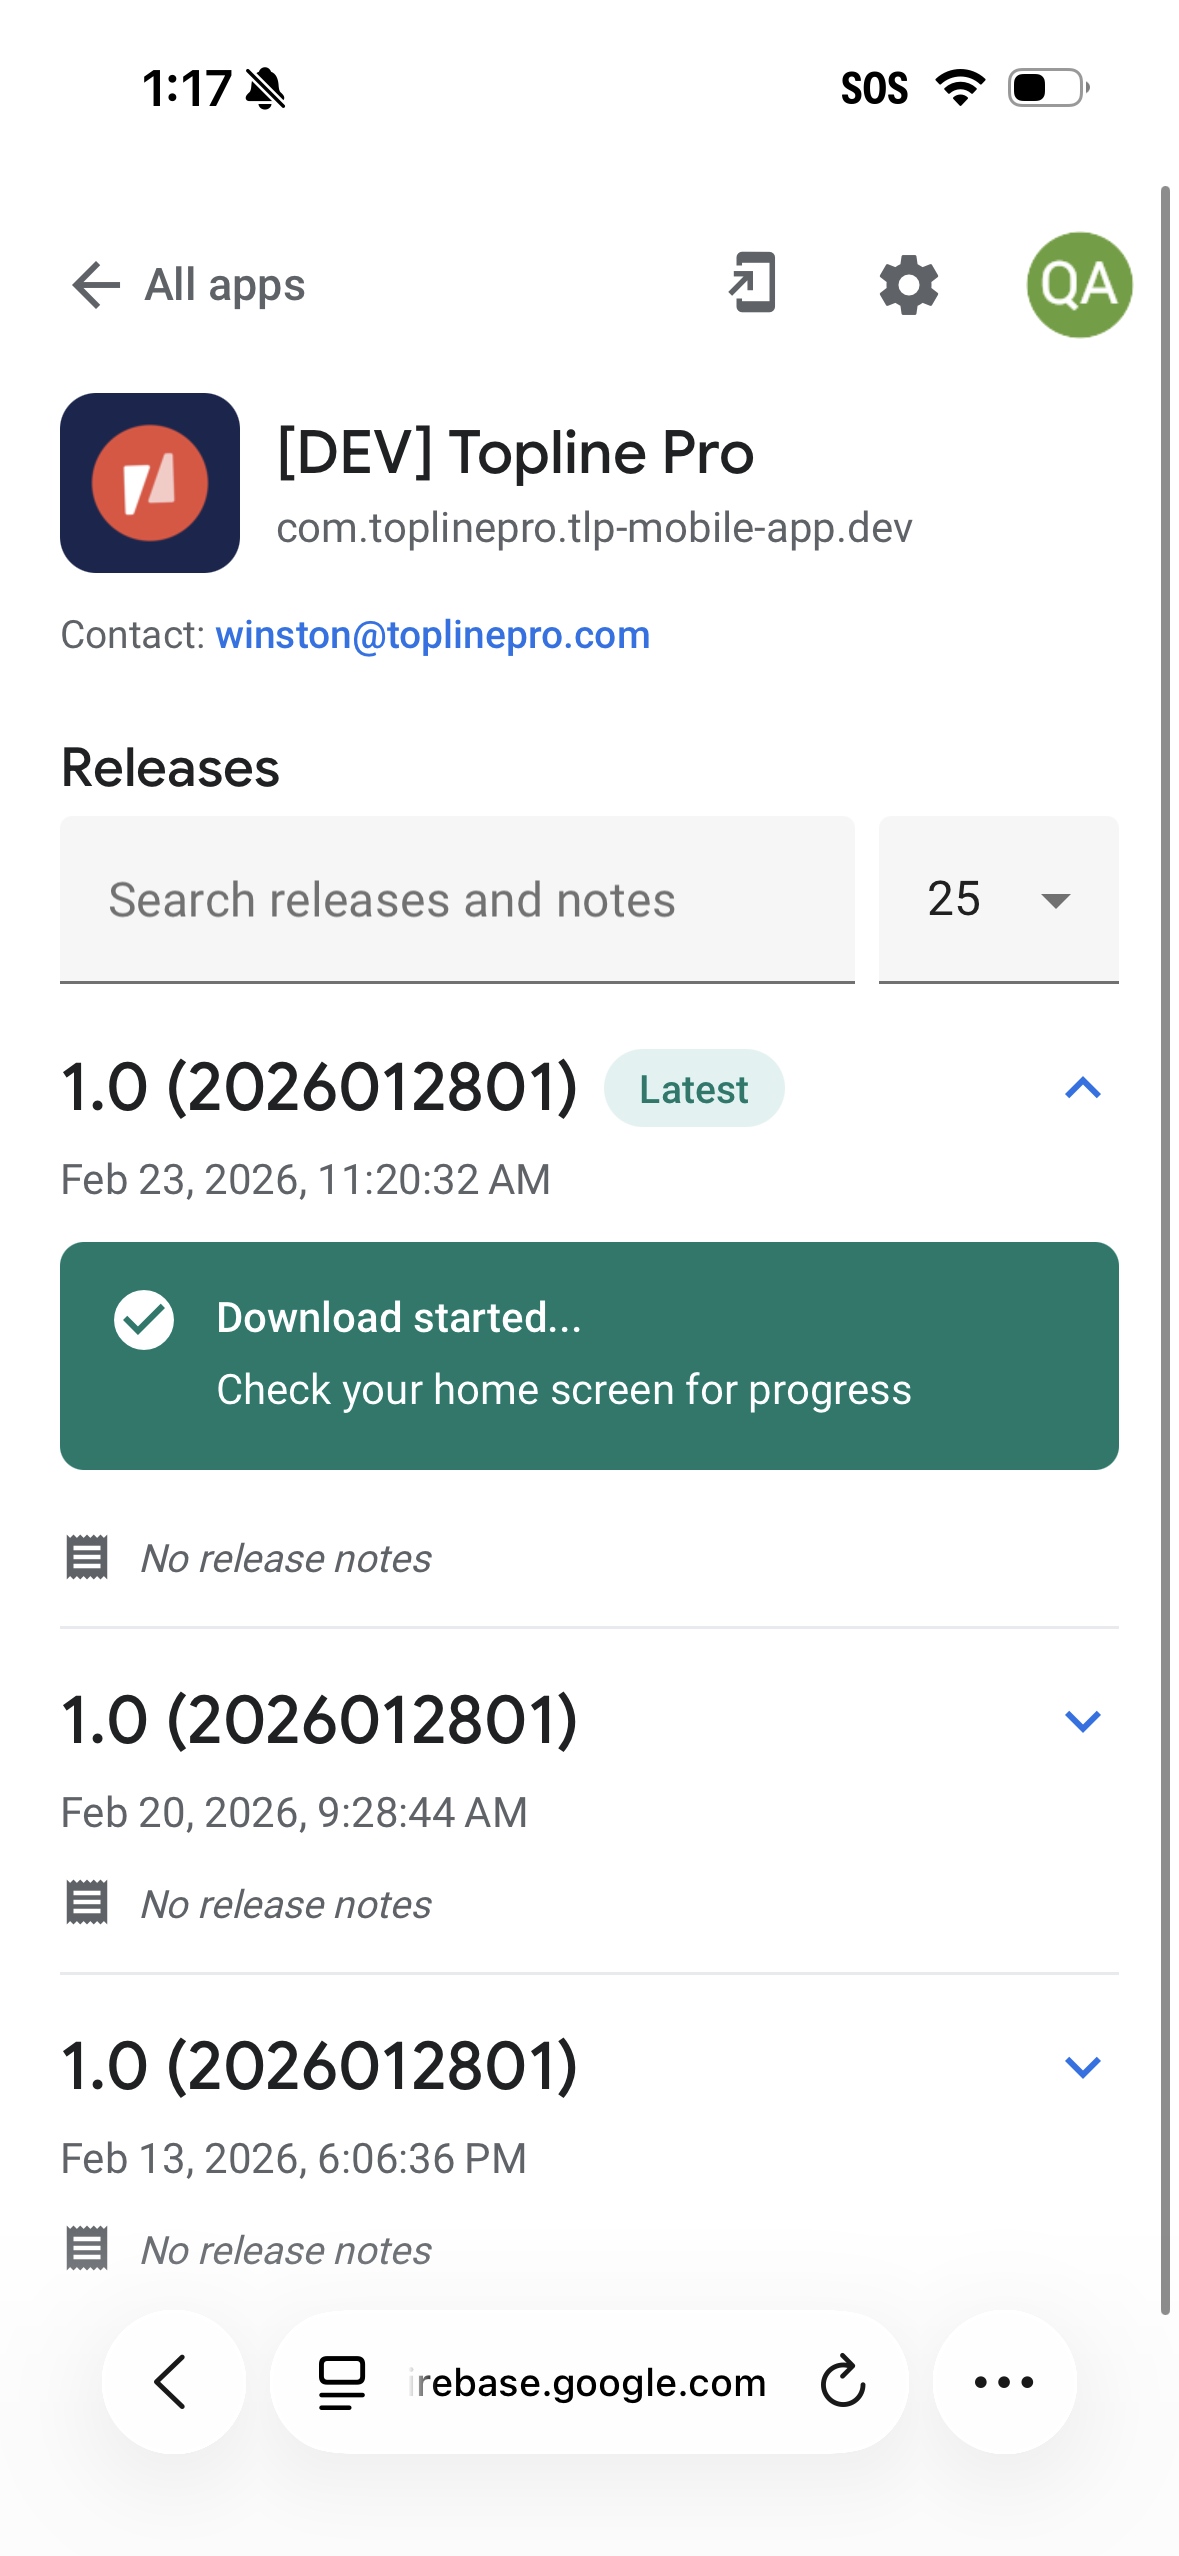Open the 25 results-per-page dropdown
Image resolution: width=1179 pixels, height=2556 pixels.
pos(998,899)
